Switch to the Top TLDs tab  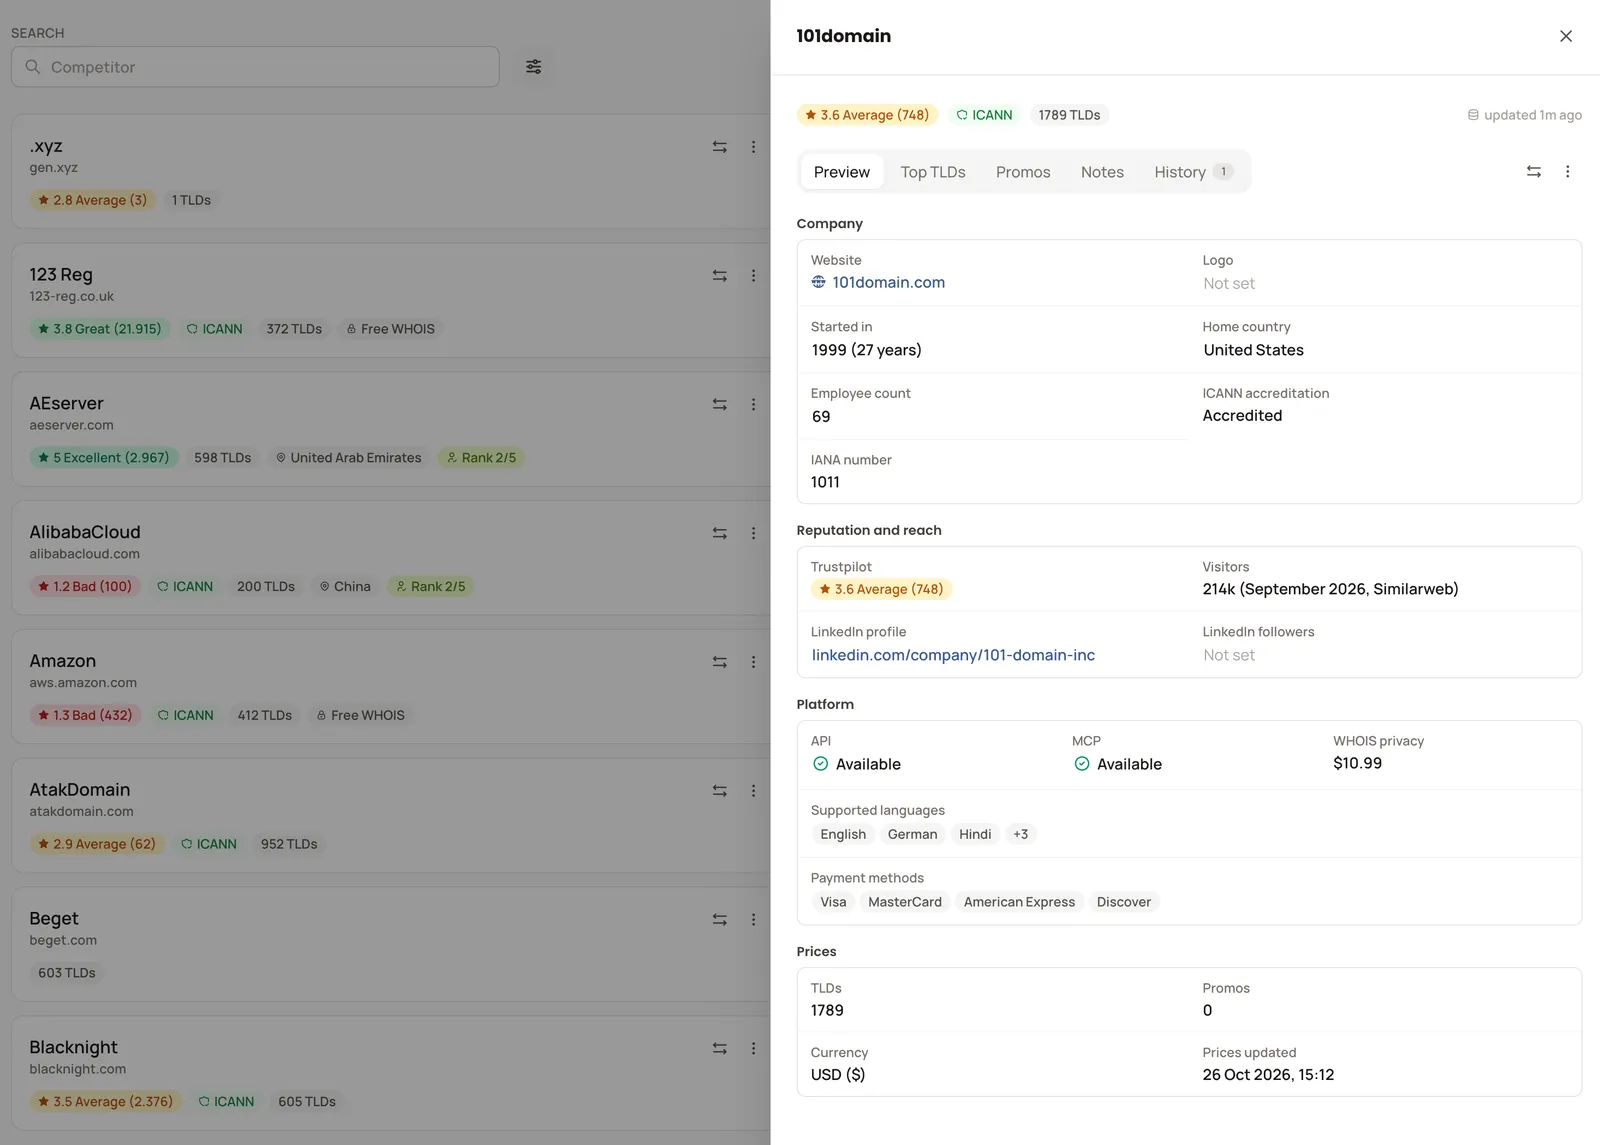933,172
